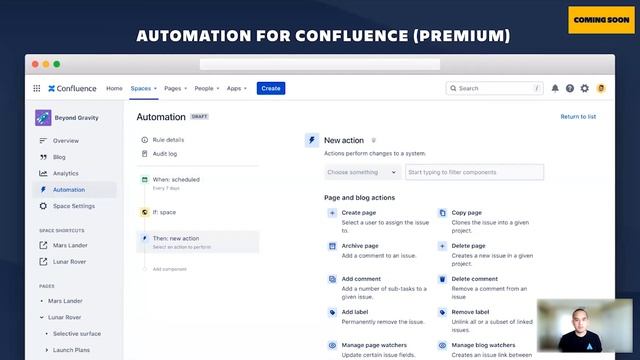Click the Remove label tag icon
Viewport: 640px width, 360px height.
442,312
